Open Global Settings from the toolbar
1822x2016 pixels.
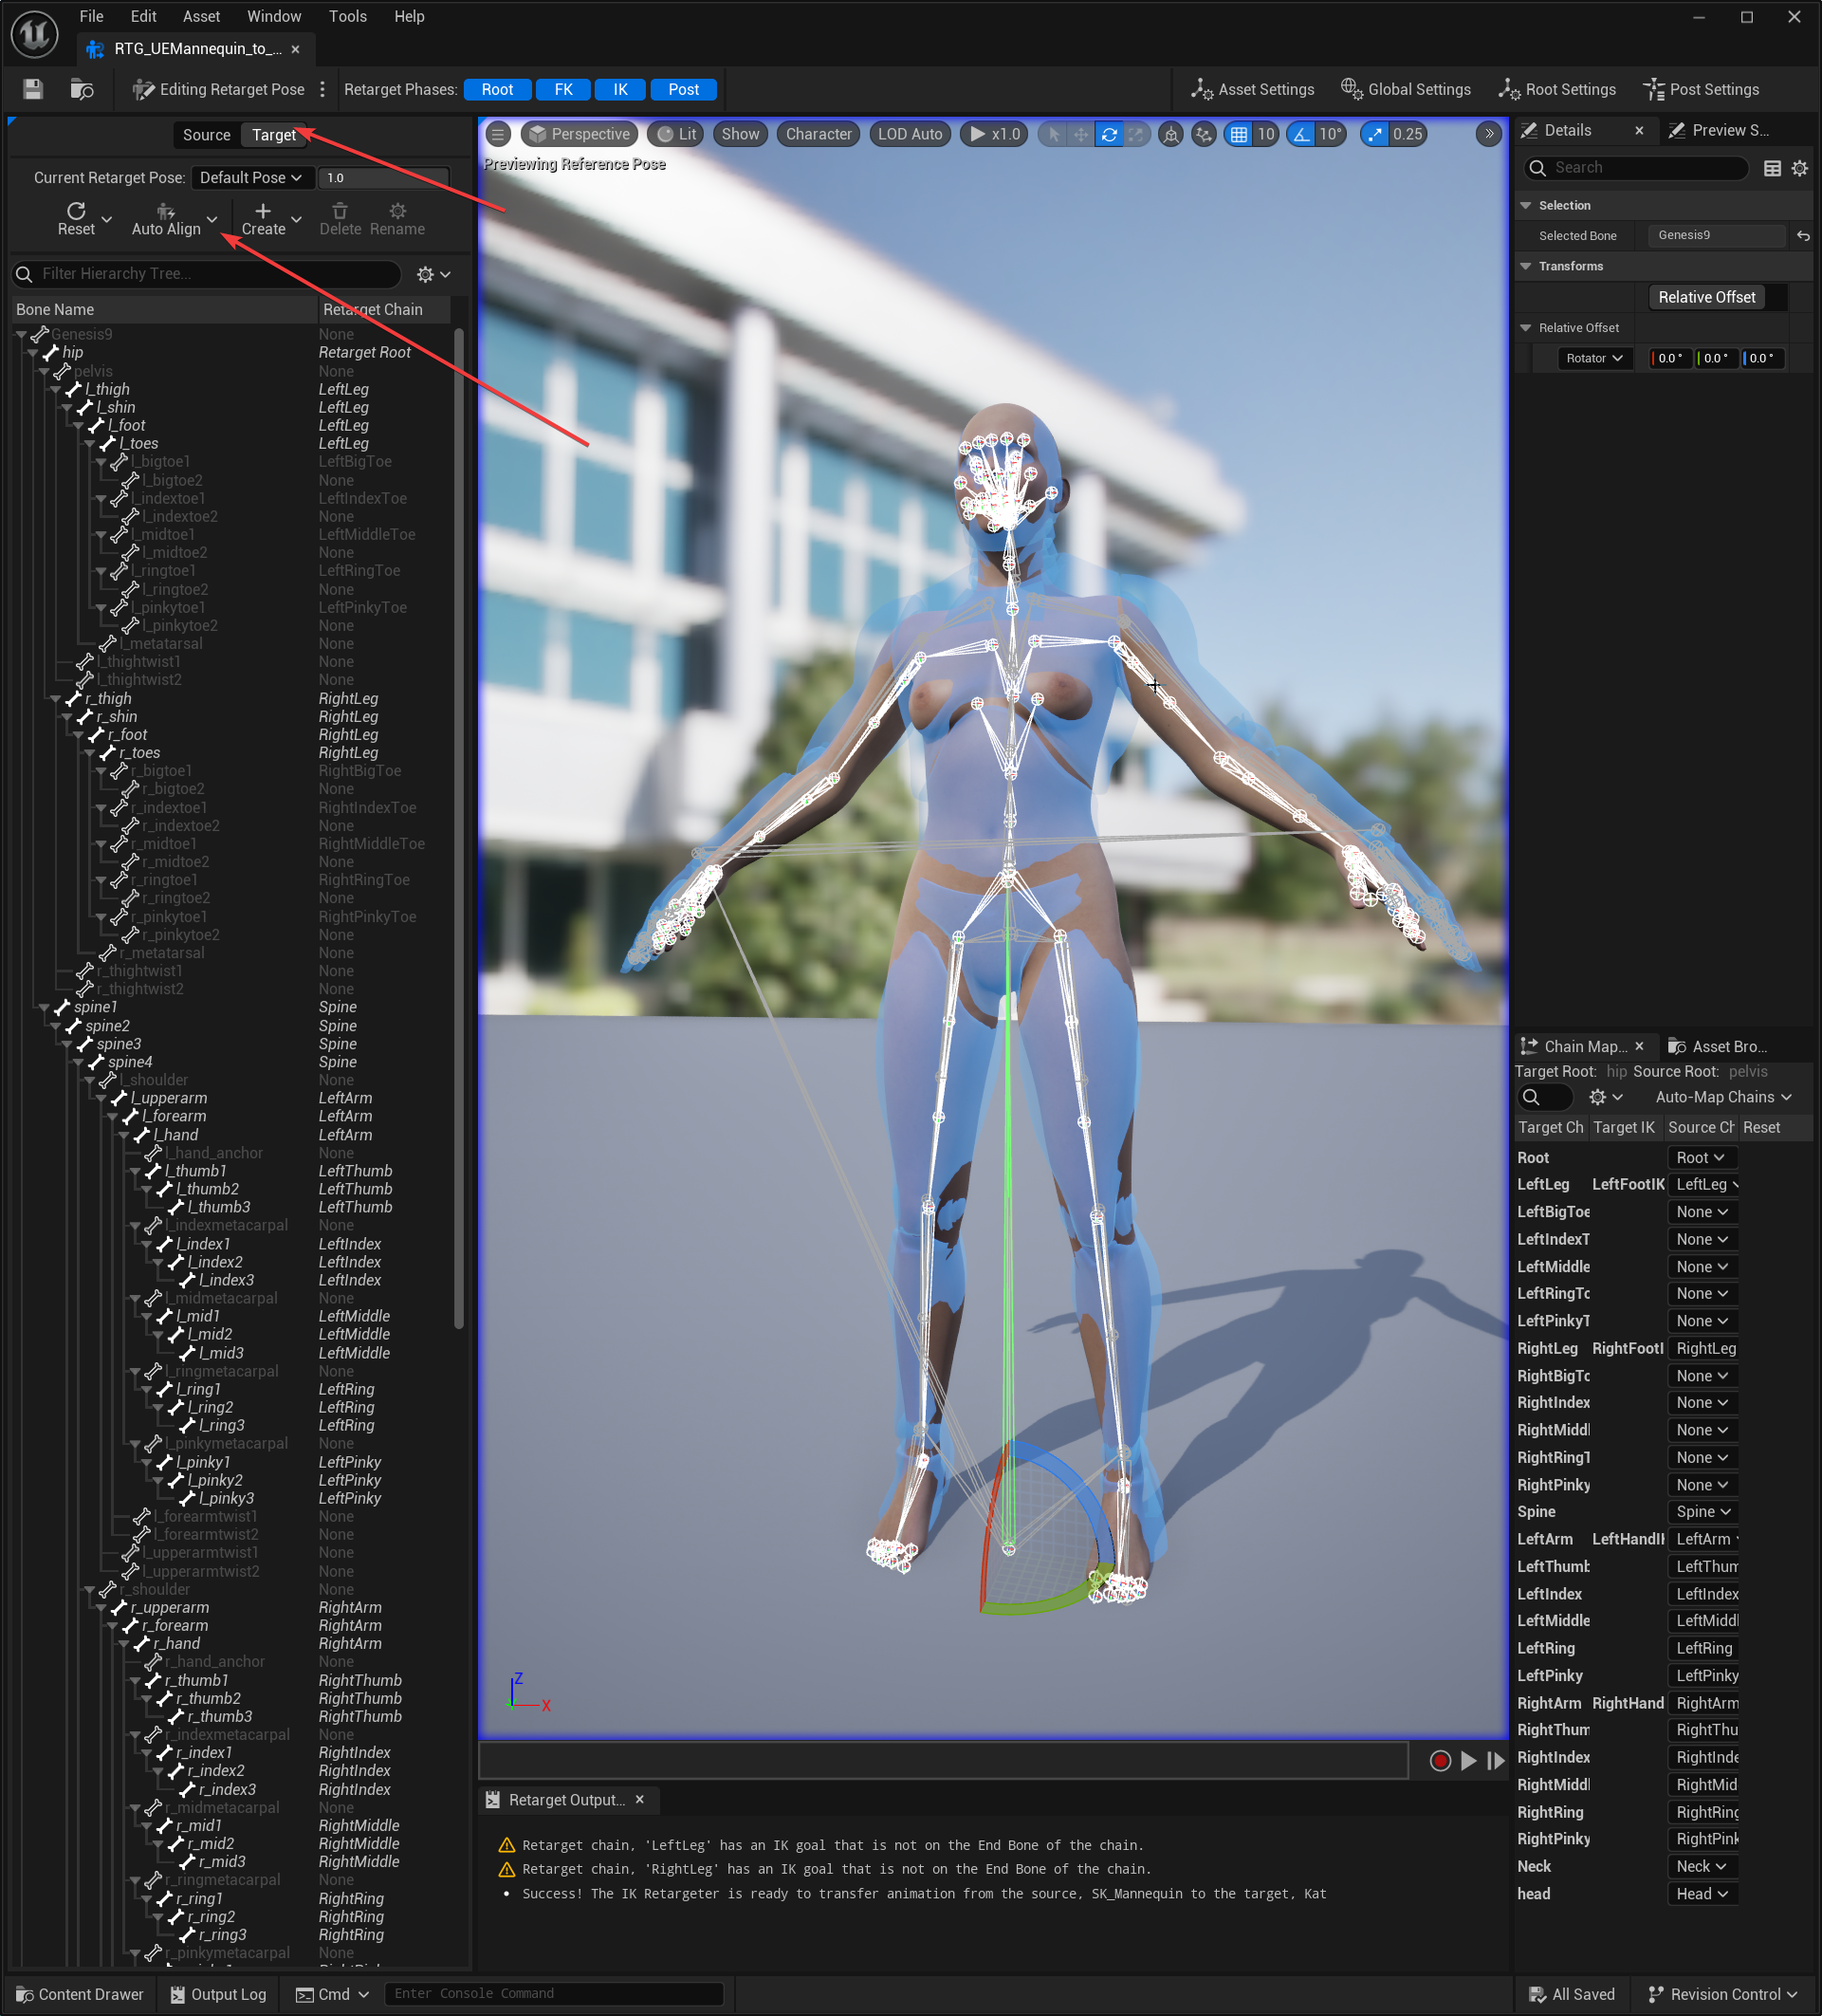(x=1405, y=90)
